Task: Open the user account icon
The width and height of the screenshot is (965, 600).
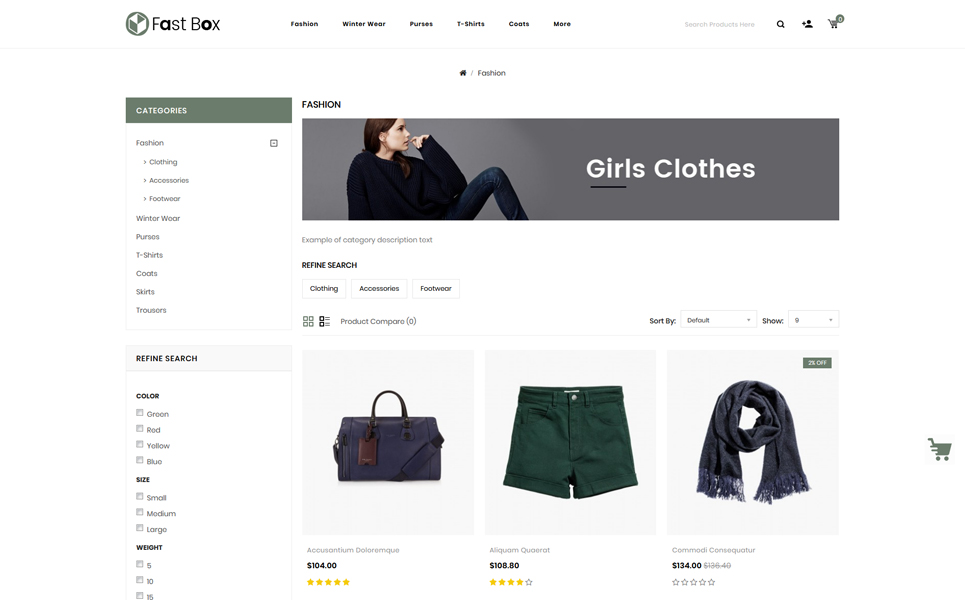Action: (807, 24)
